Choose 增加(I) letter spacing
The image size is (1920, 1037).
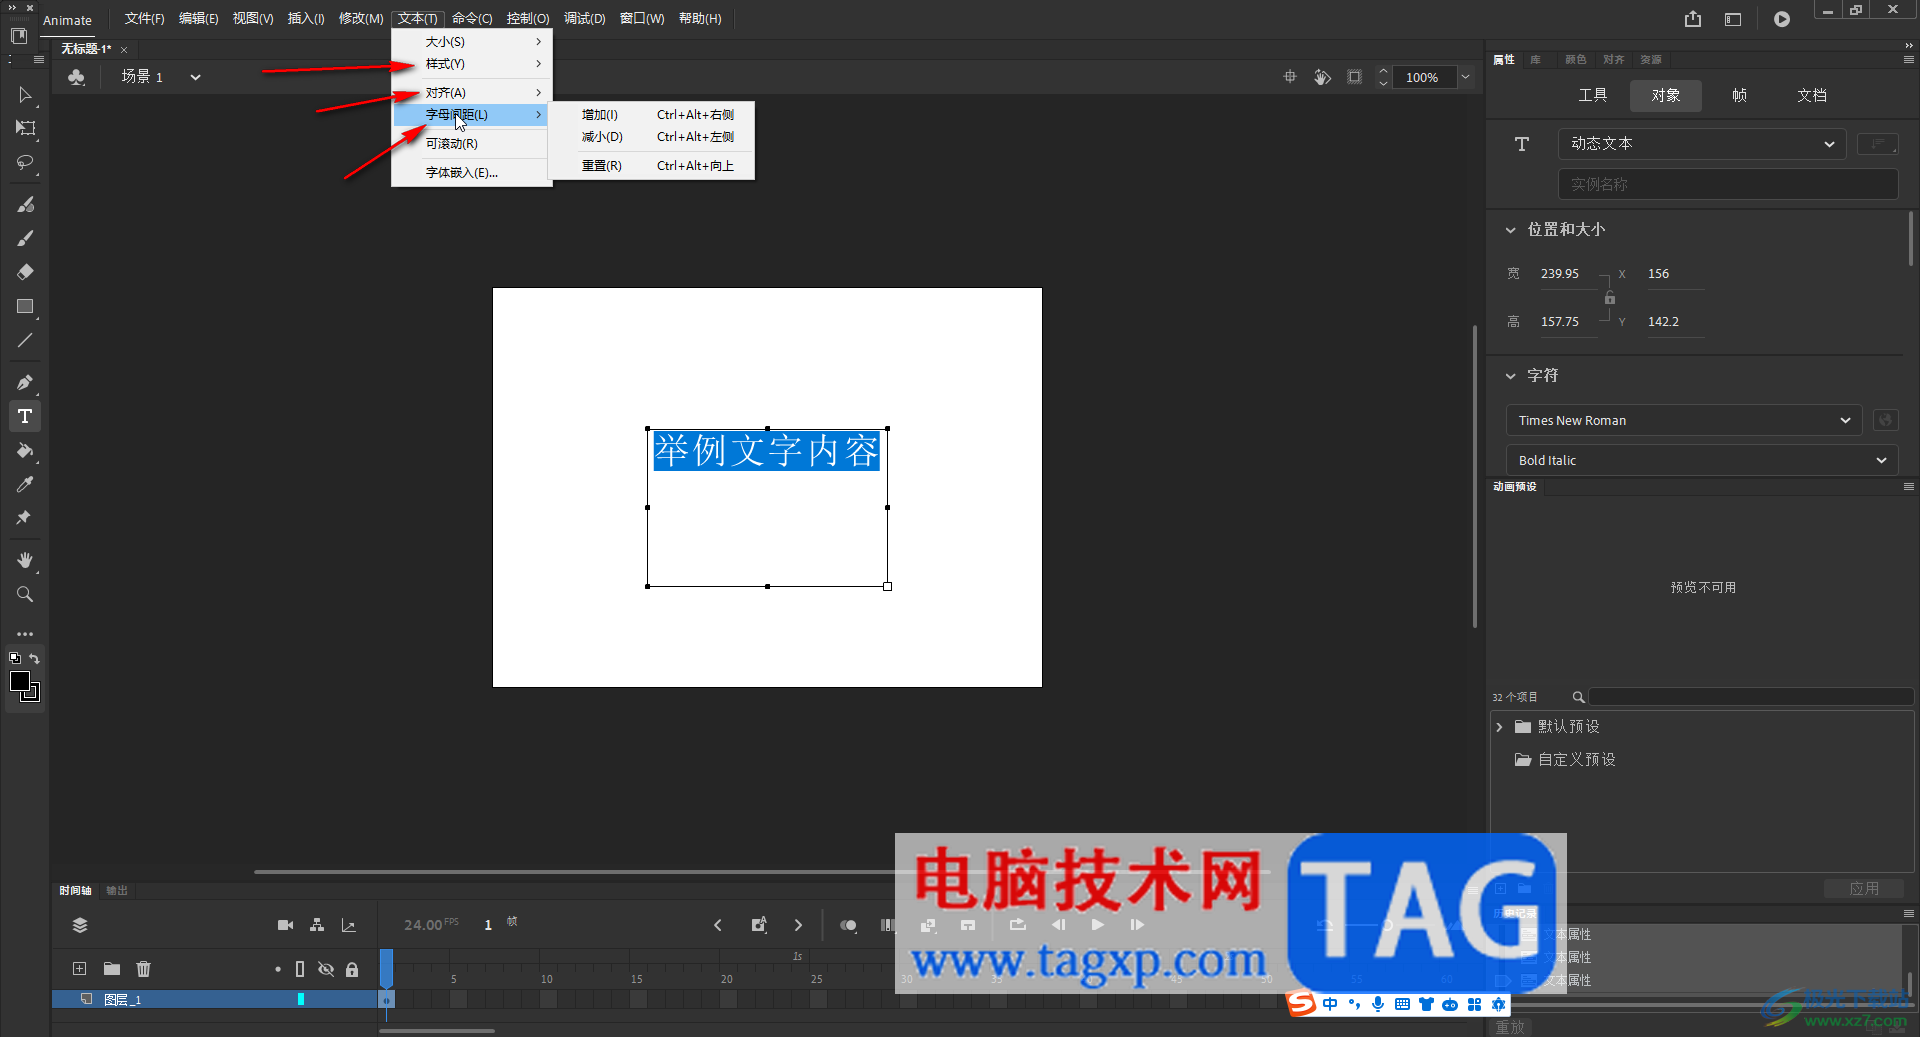(x=653, y=115)
